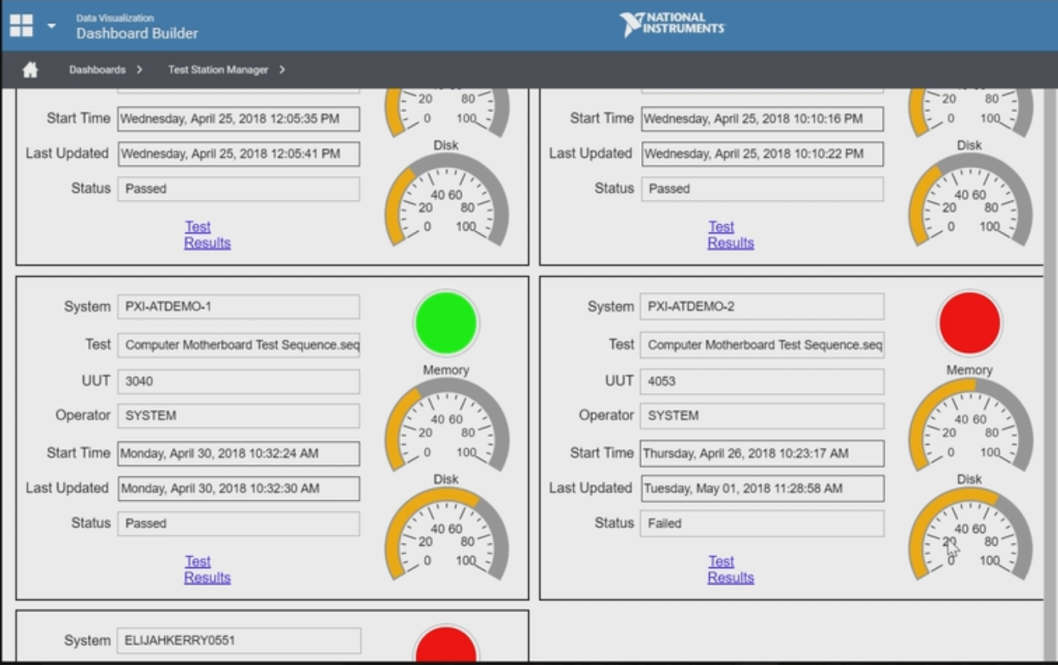Click red status LED for PXI-ATDEMO-2
The width and height of the screenshot is (1058, 665).
(x=969, y=323)
